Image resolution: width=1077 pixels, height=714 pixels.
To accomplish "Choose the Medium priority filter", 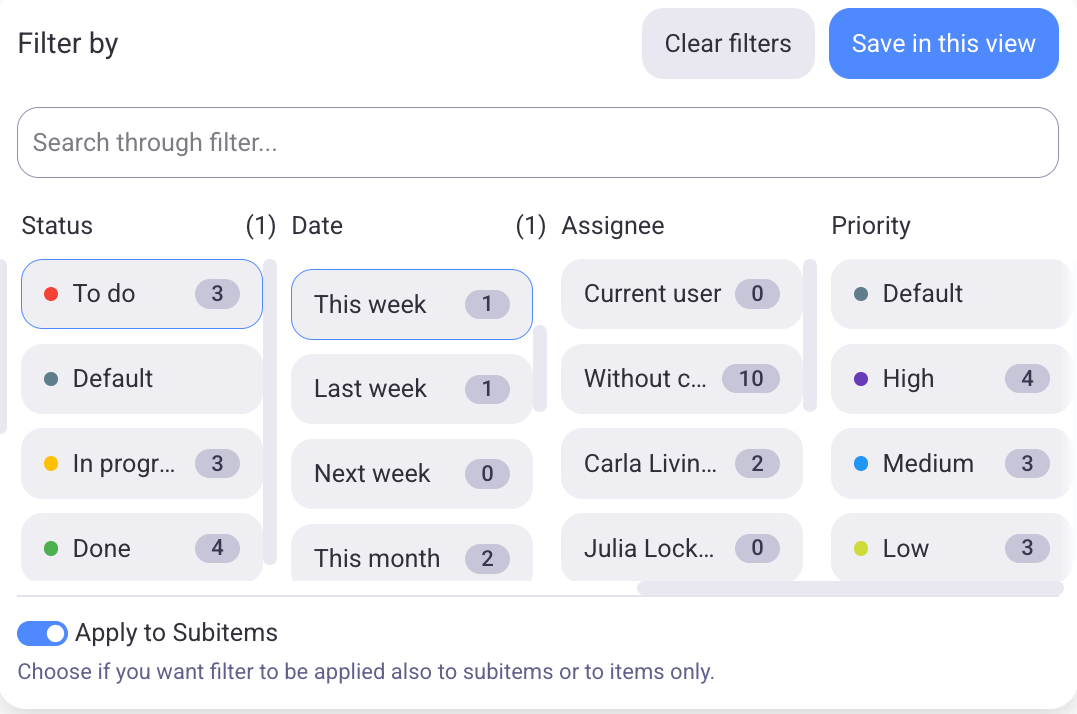I will 950,464.
